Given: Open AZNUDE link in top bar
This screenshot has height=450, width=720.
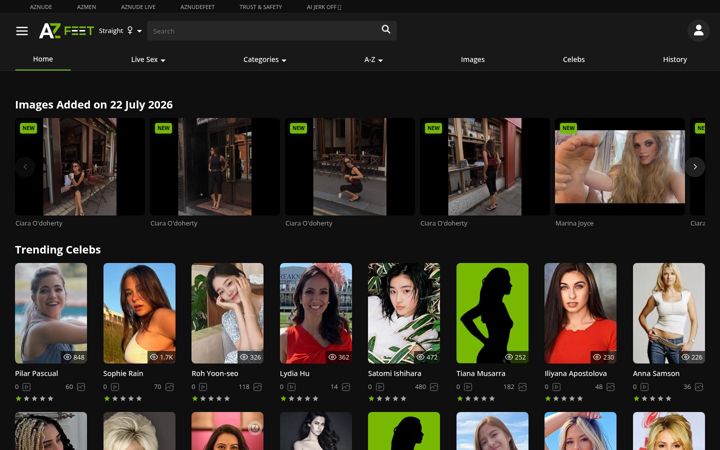Looking at the screenshot, I should coord(41,7).
